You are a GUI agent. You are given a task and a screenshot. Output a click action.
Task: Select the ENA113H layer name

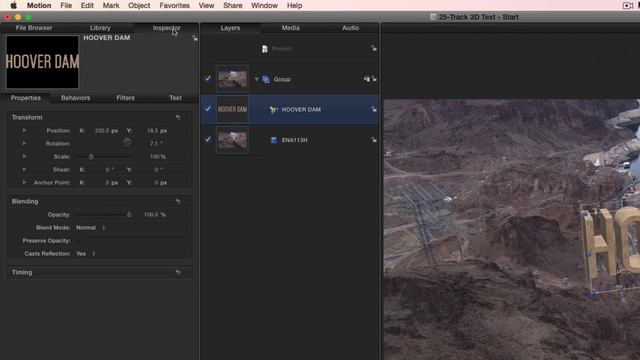(294, 140)
